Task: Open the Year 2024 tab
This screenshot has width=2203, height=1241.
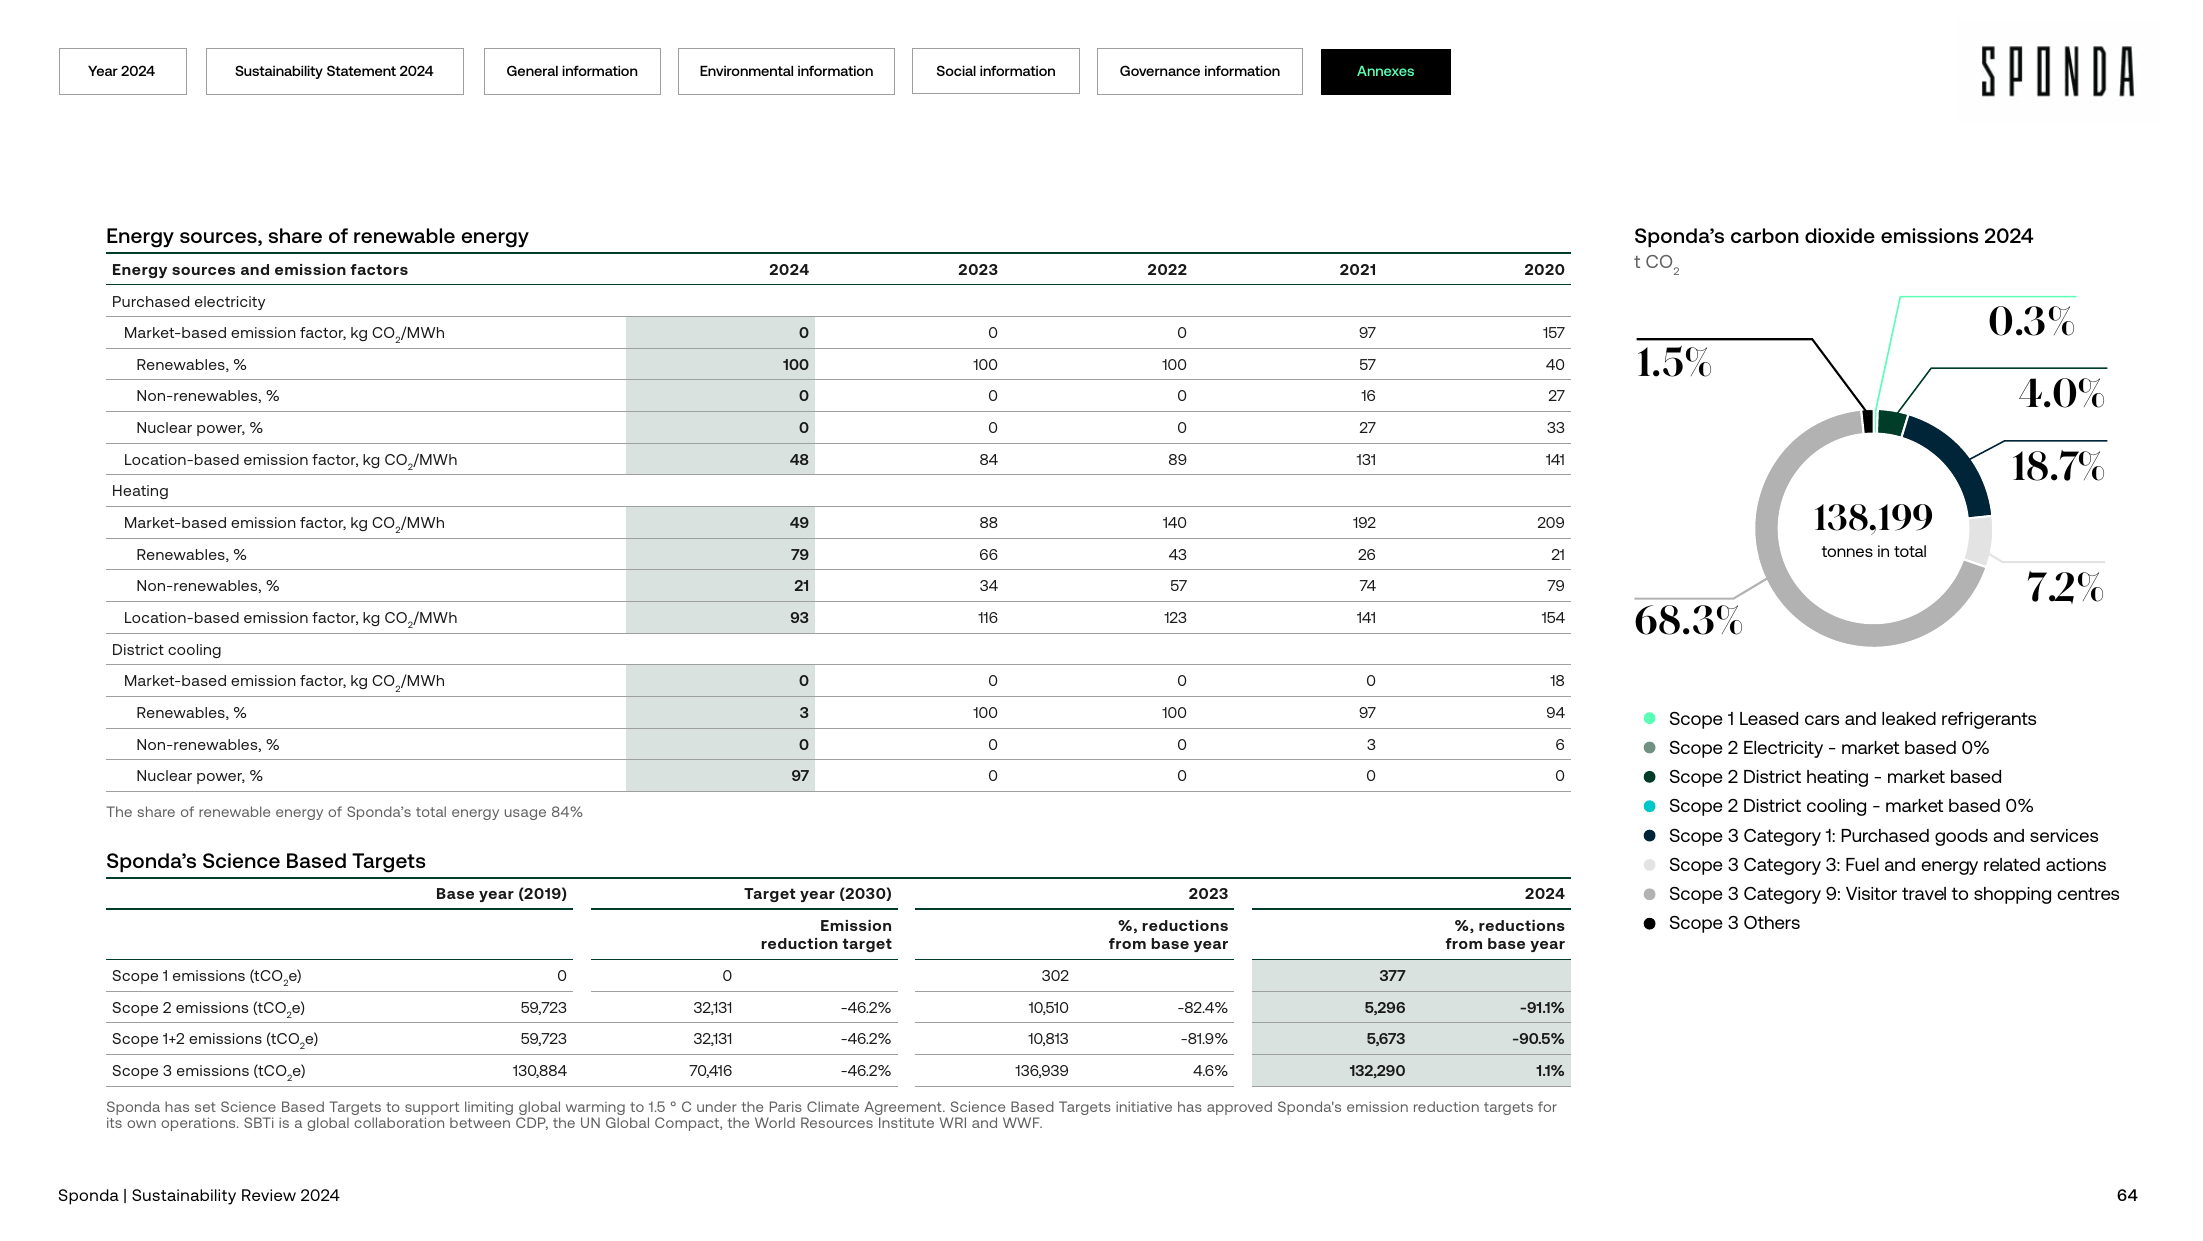Action: click(x=122, y=71)
